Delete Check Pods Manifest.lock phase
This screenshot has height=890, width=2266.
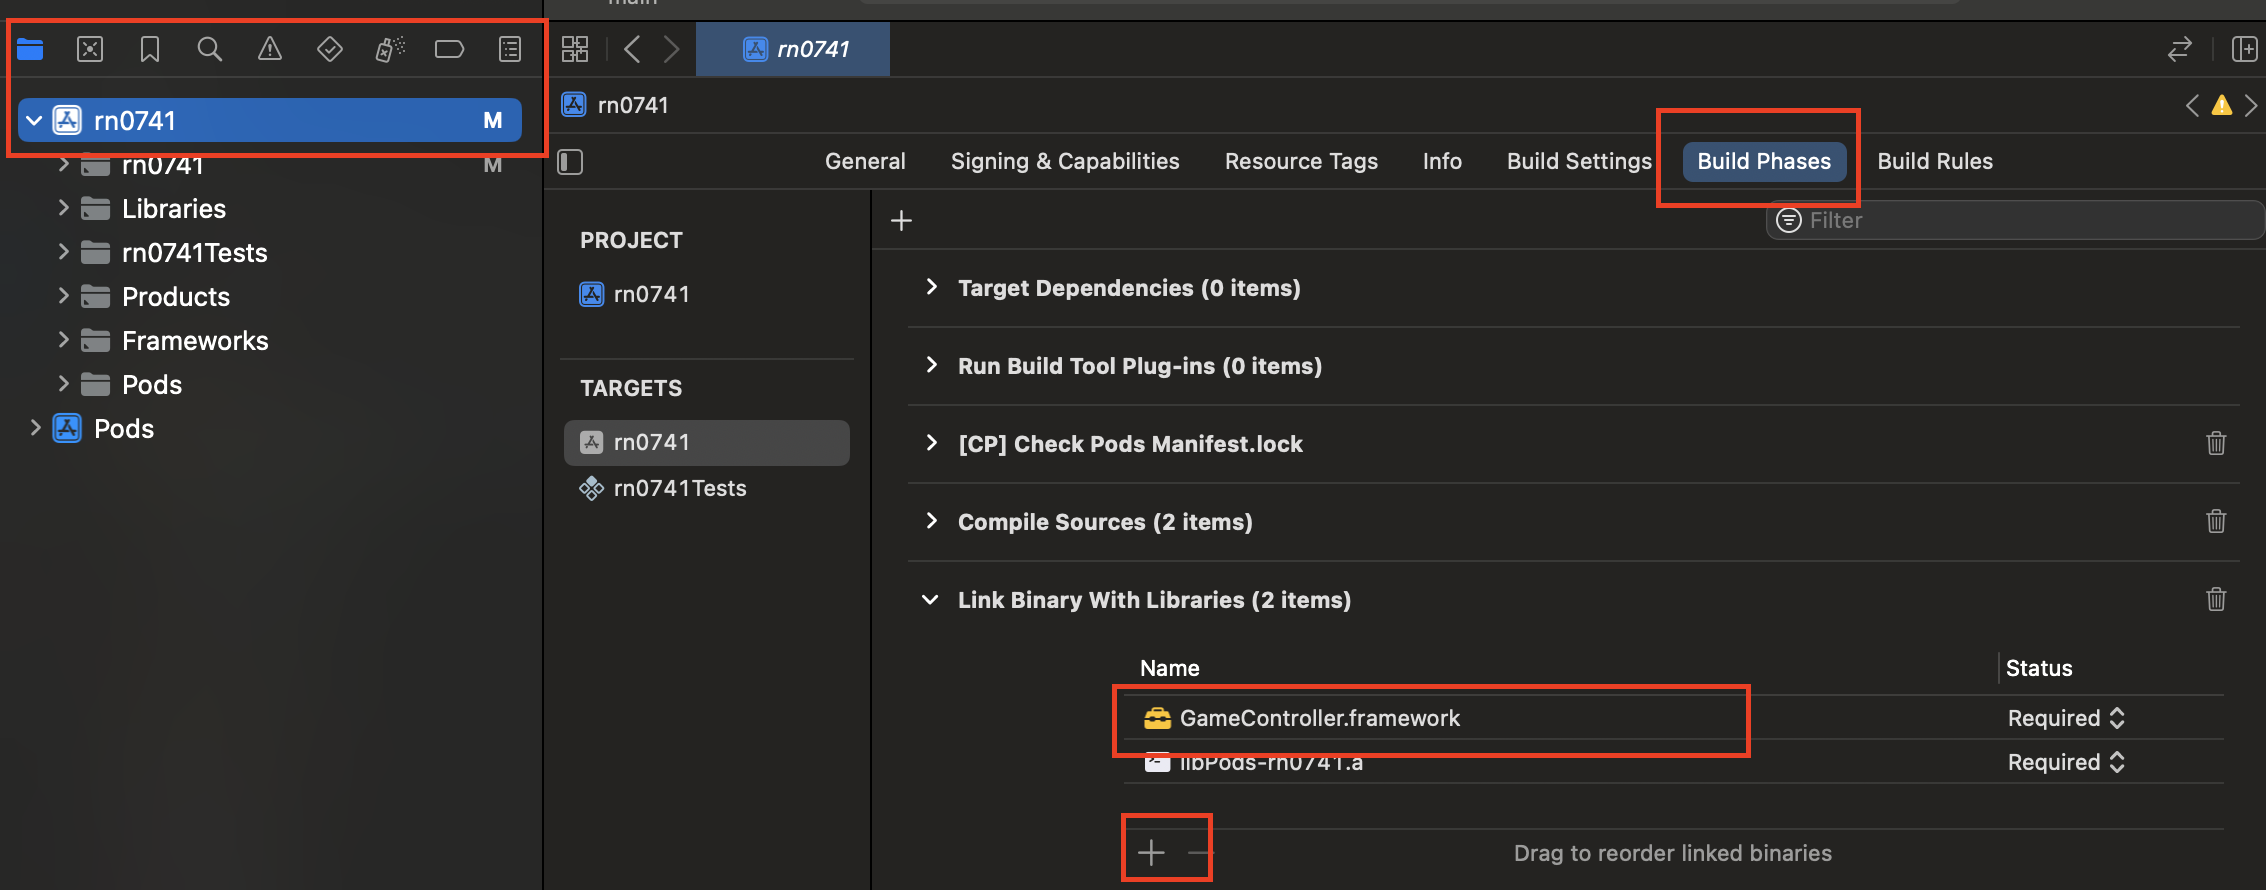point(2216,443)
